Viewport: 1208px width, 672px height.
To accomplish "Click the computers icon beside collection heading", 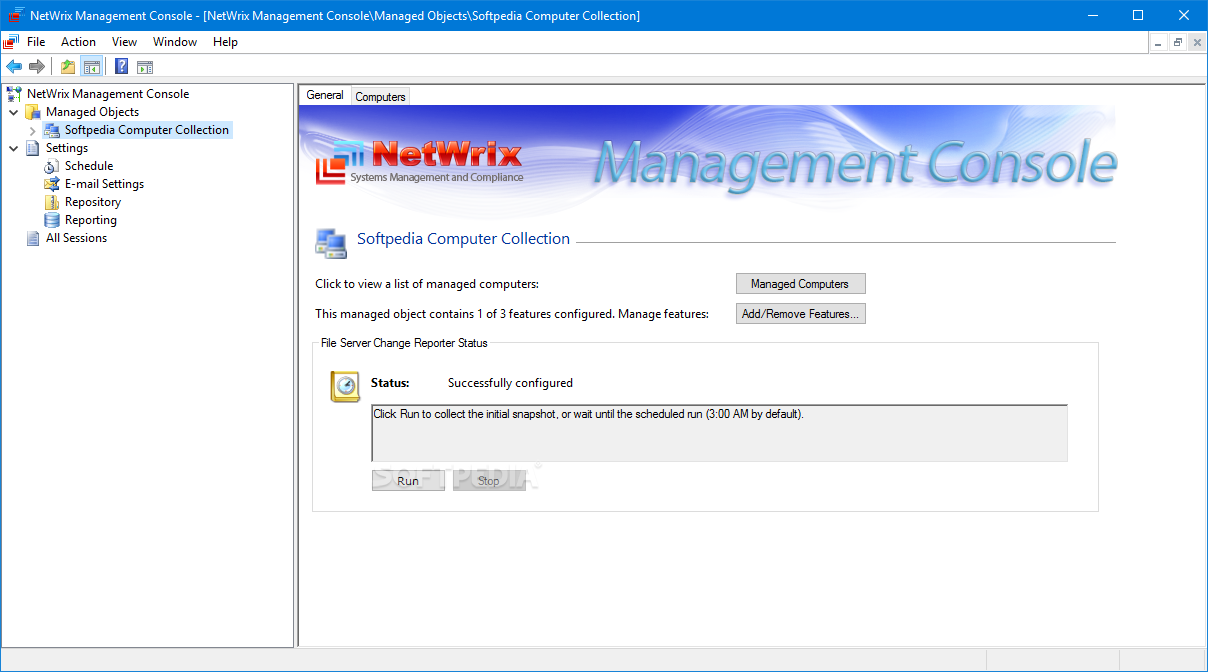I will [331, 242].
